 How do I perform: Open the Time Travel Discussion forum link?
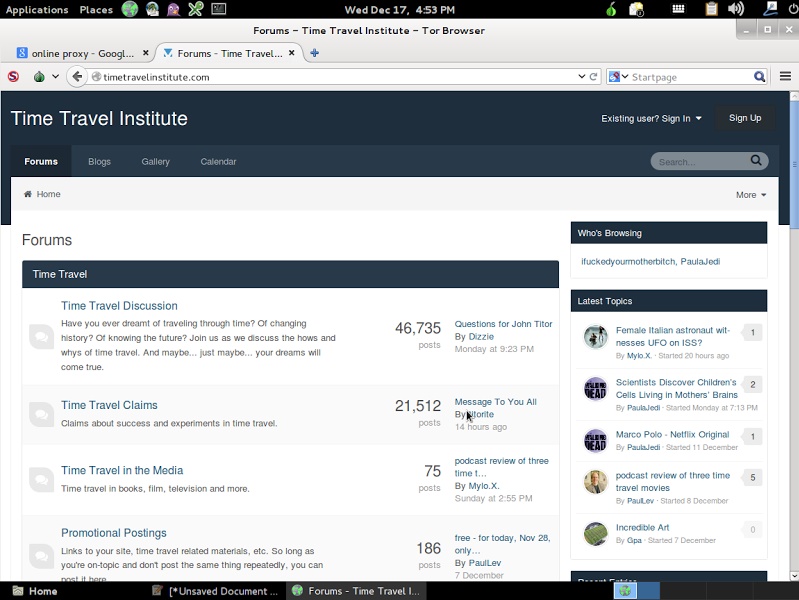(119, 305)
